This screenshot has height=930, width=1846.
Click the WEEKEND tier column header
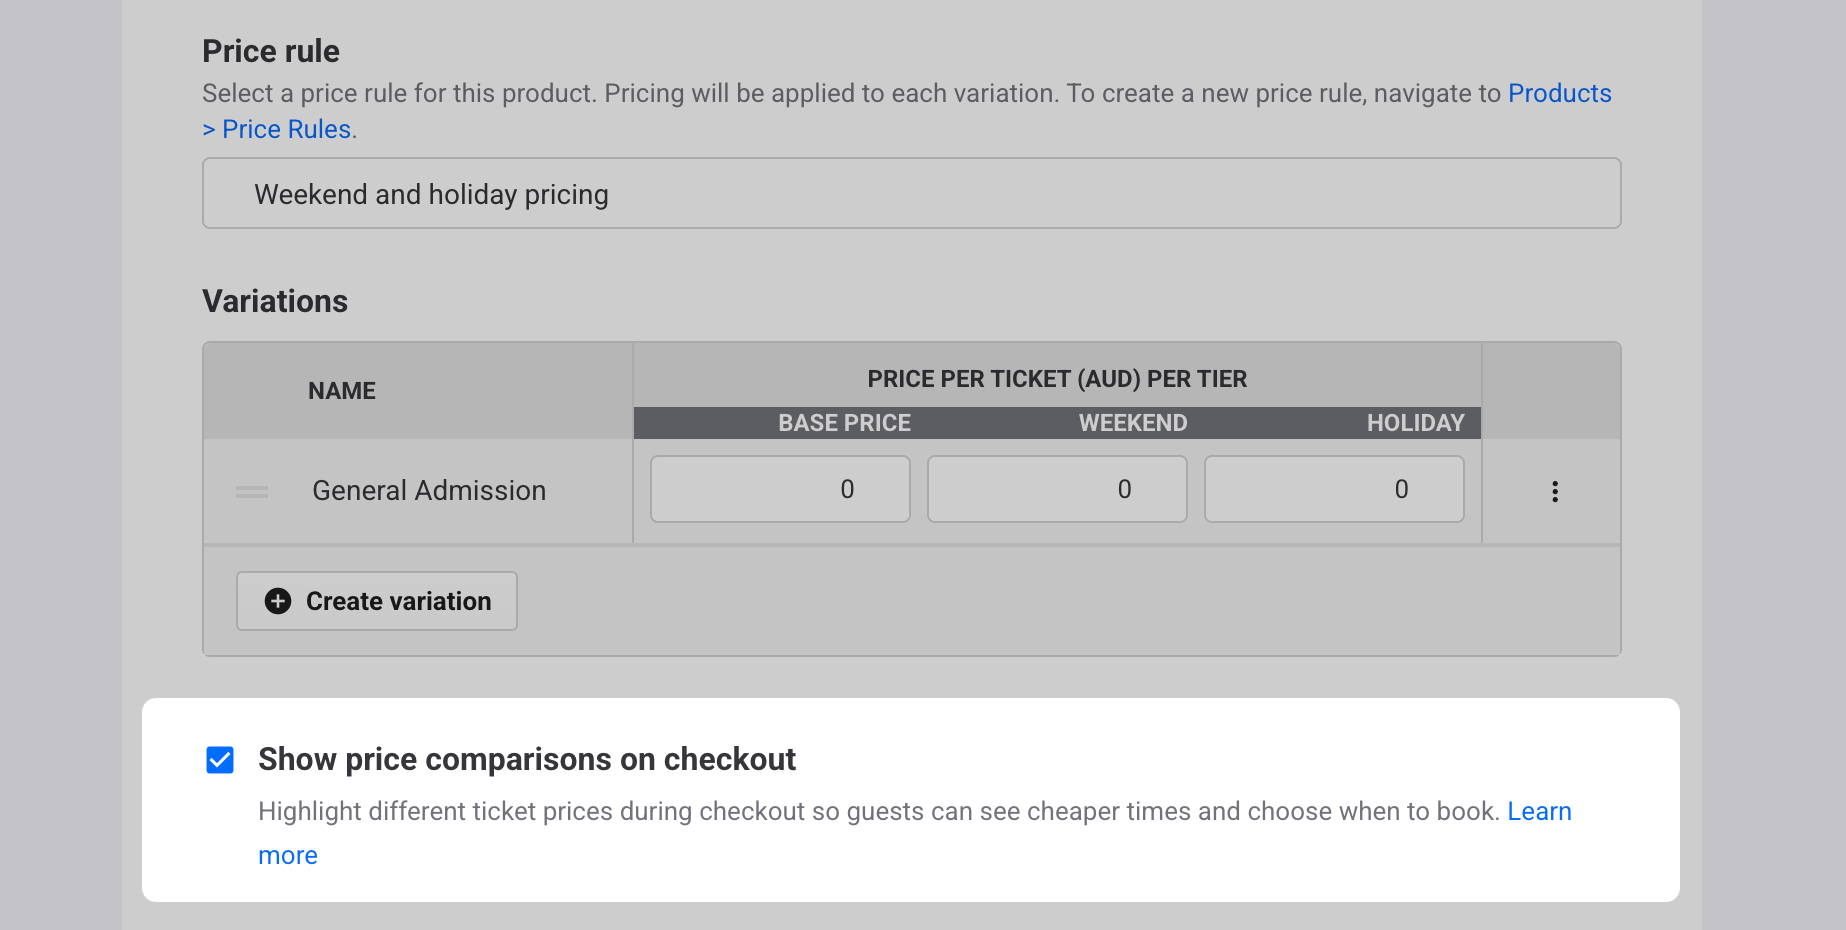click(1132, 423)
